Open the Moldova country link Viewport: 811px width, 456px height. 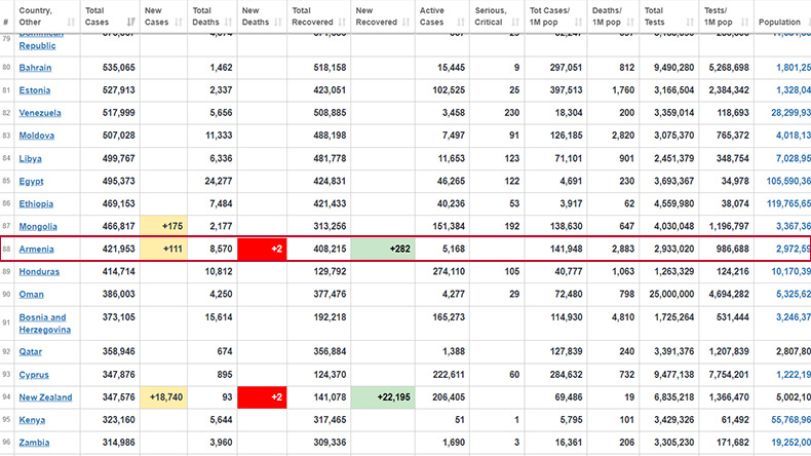[36, 135]
